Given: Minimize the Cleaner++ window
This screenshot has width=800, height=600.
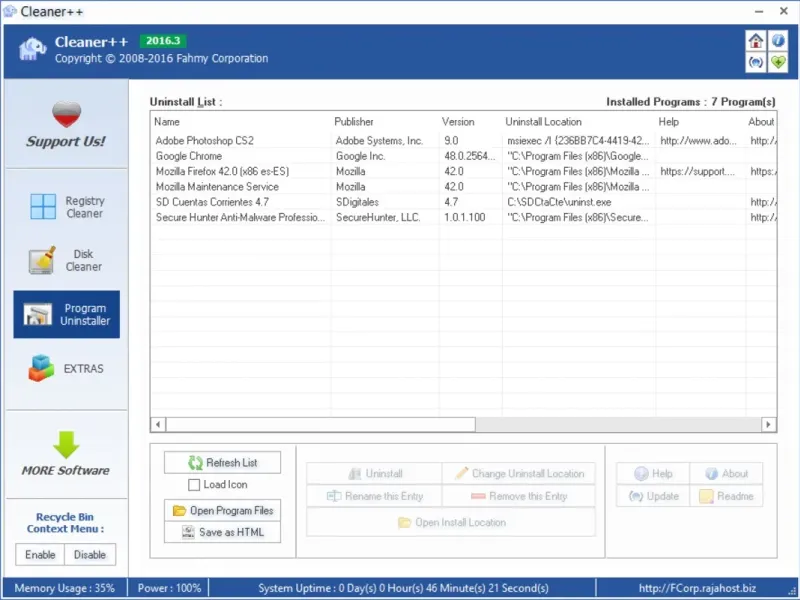Looking at the screenshot, I should pyautogui.click(x=759, y=11).
